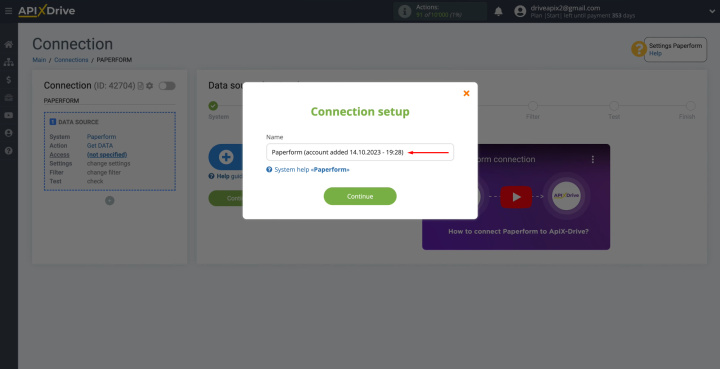Open the Actions info icon
The image size is (720, 369).
tap(405, 11)
